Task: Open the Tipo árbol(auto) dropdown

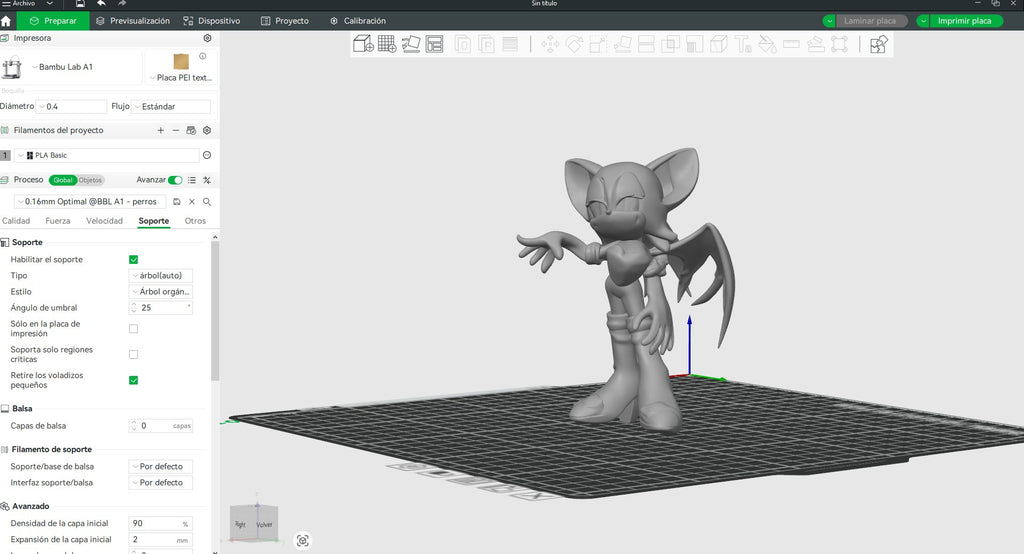Action: pos(161,276)
